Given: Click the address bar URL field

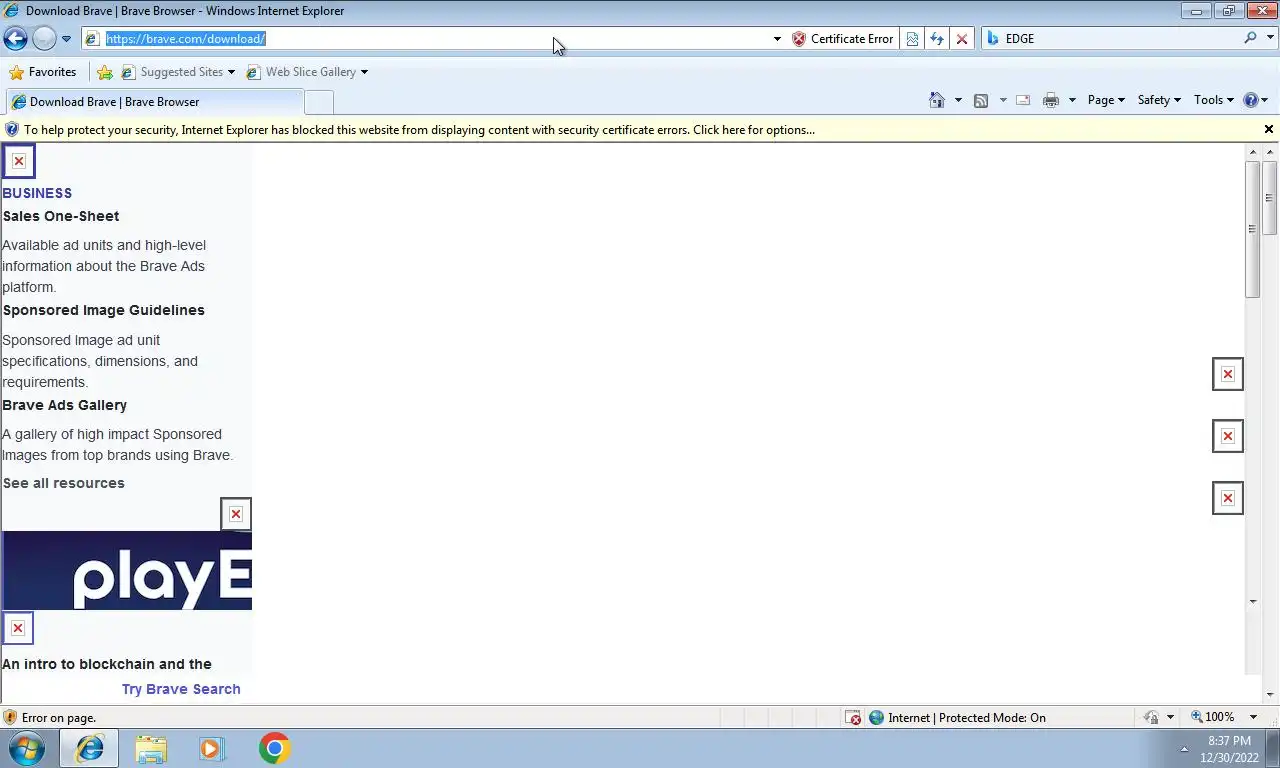Looking at the screenshot, I should (427, 39).
